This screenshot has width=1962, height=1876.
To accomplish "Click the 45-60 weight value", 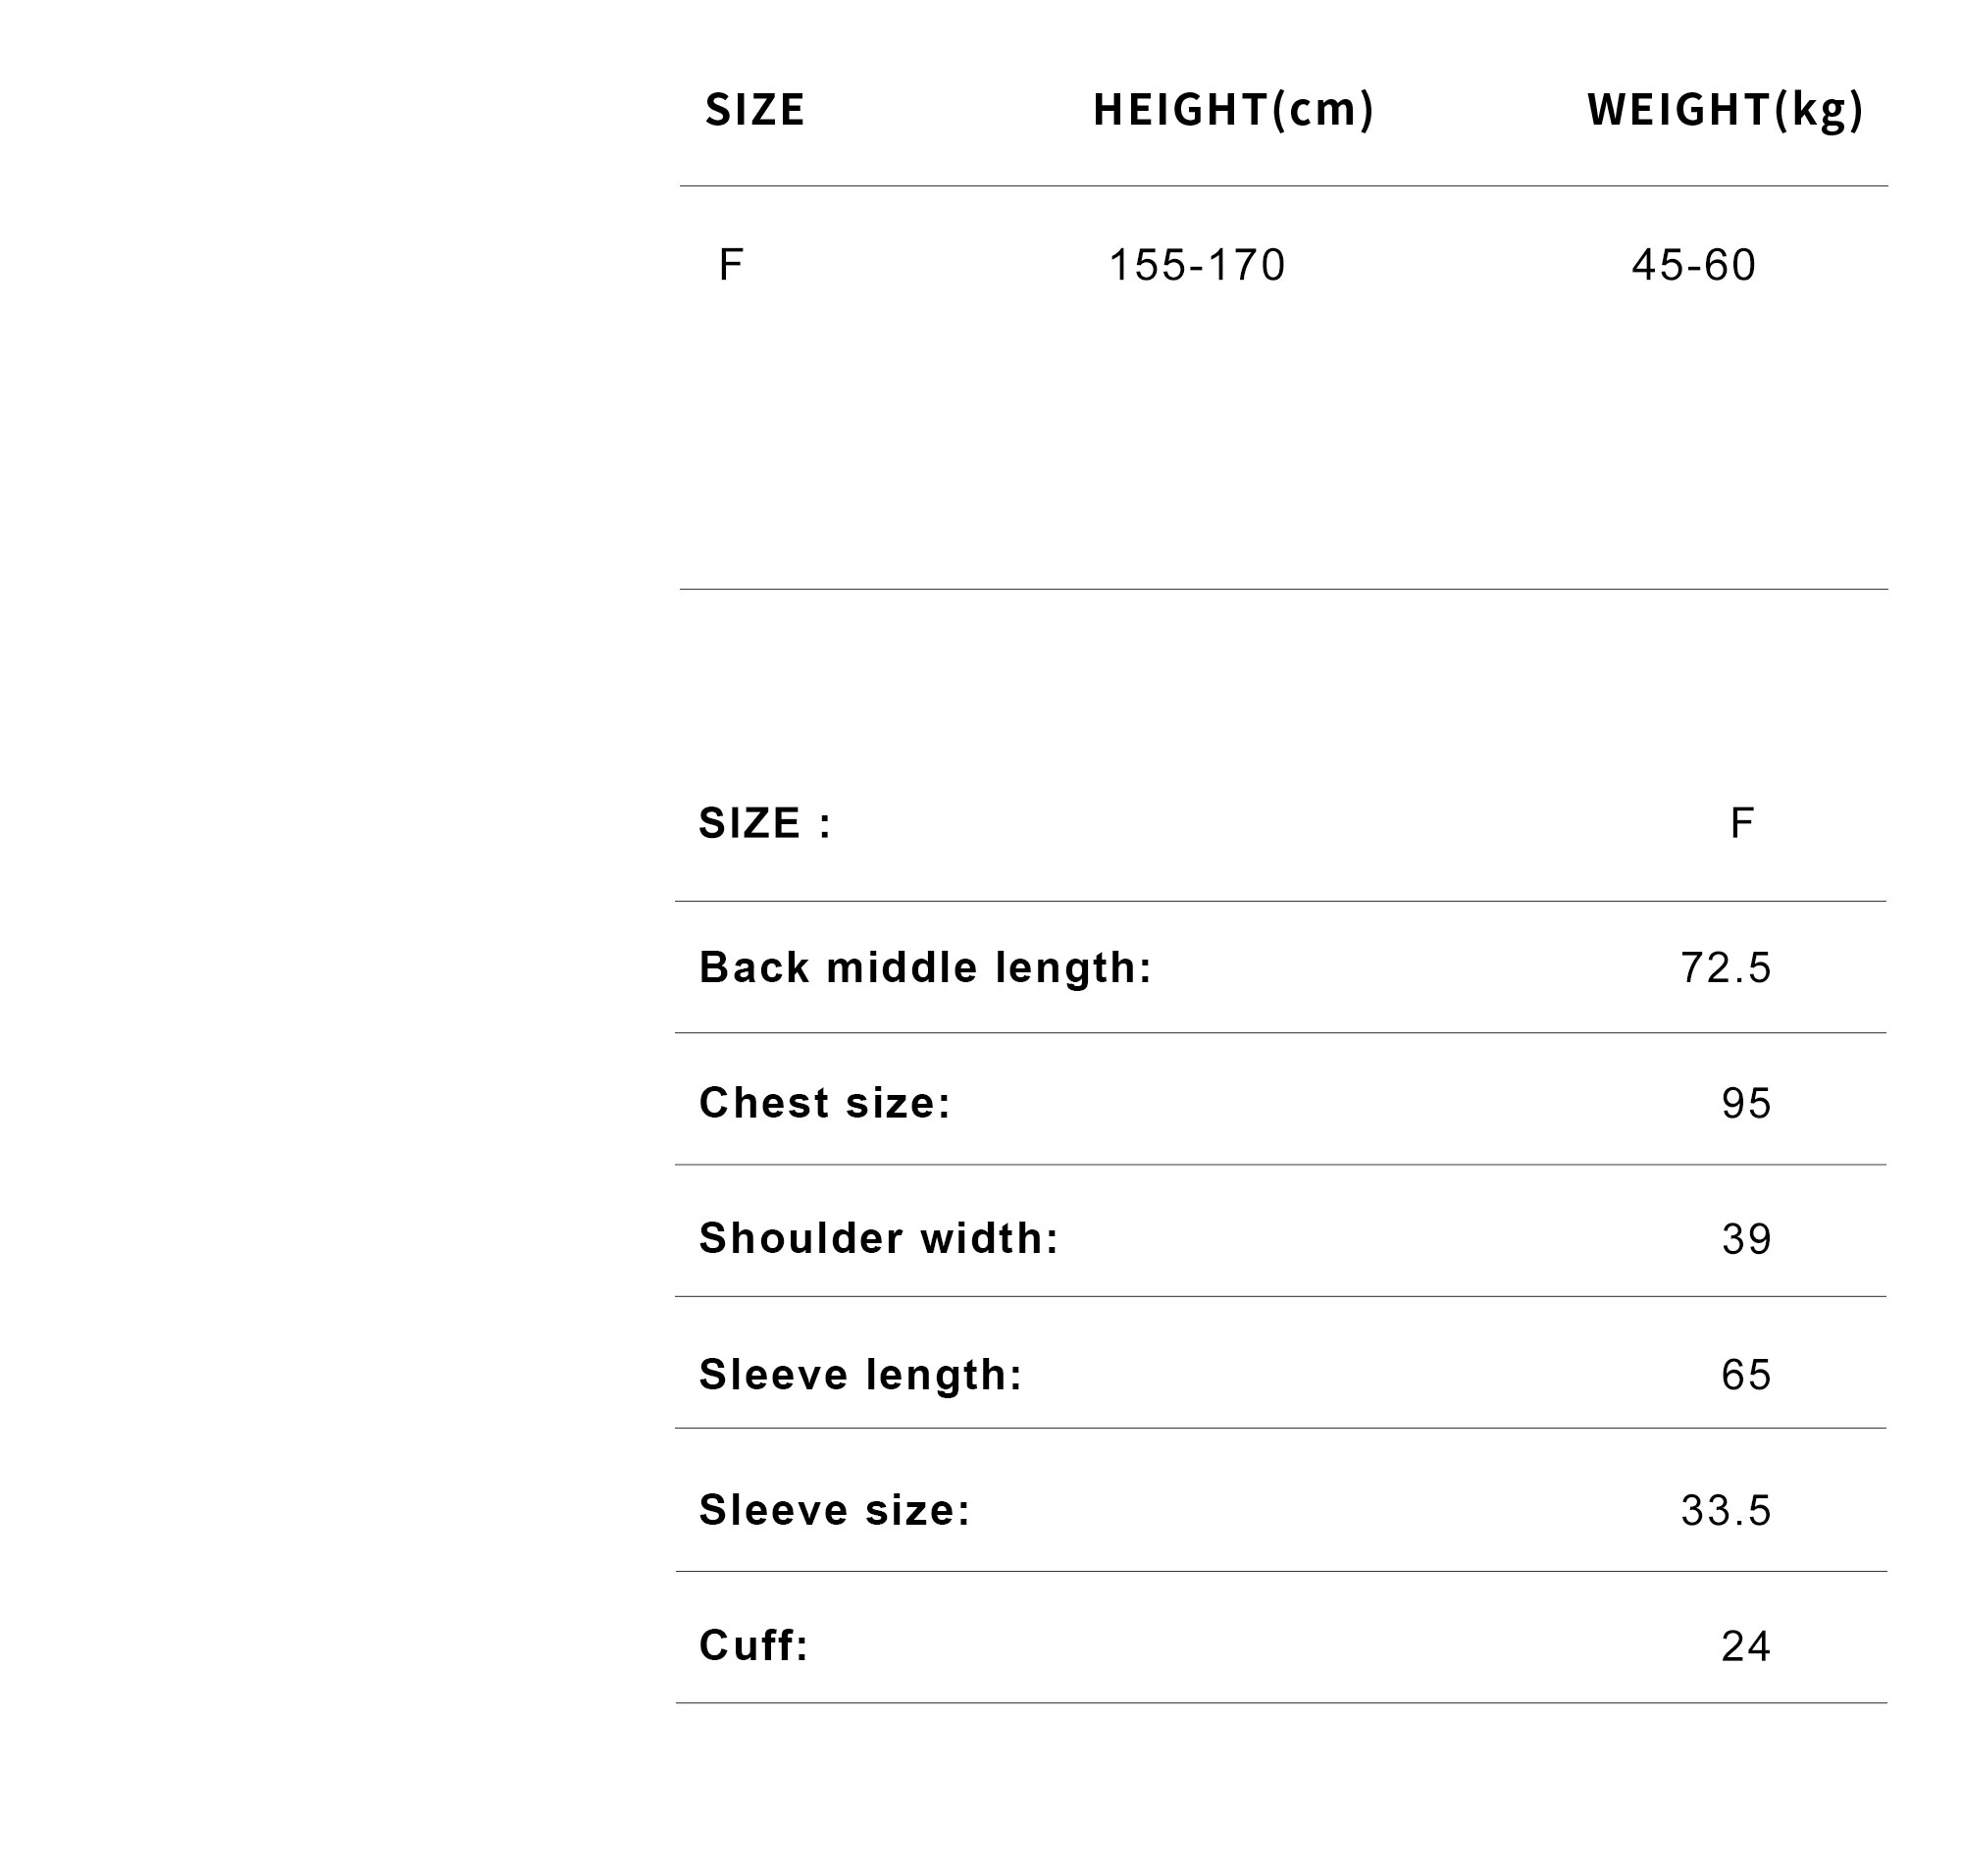I will [x=1693, y=265].
